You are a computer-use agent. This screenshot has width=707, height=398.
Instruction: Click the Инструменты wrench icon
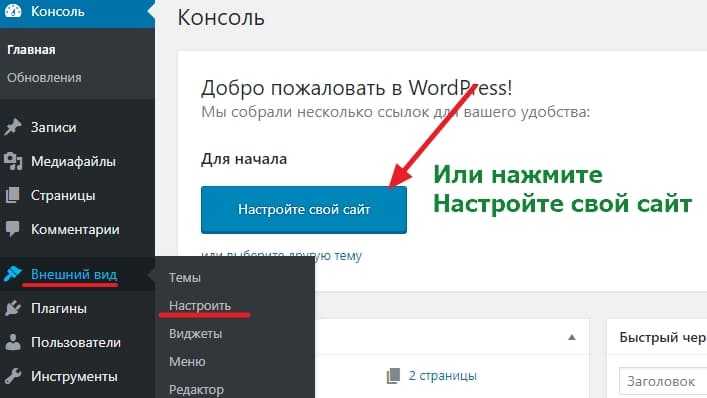click(13, 376)
